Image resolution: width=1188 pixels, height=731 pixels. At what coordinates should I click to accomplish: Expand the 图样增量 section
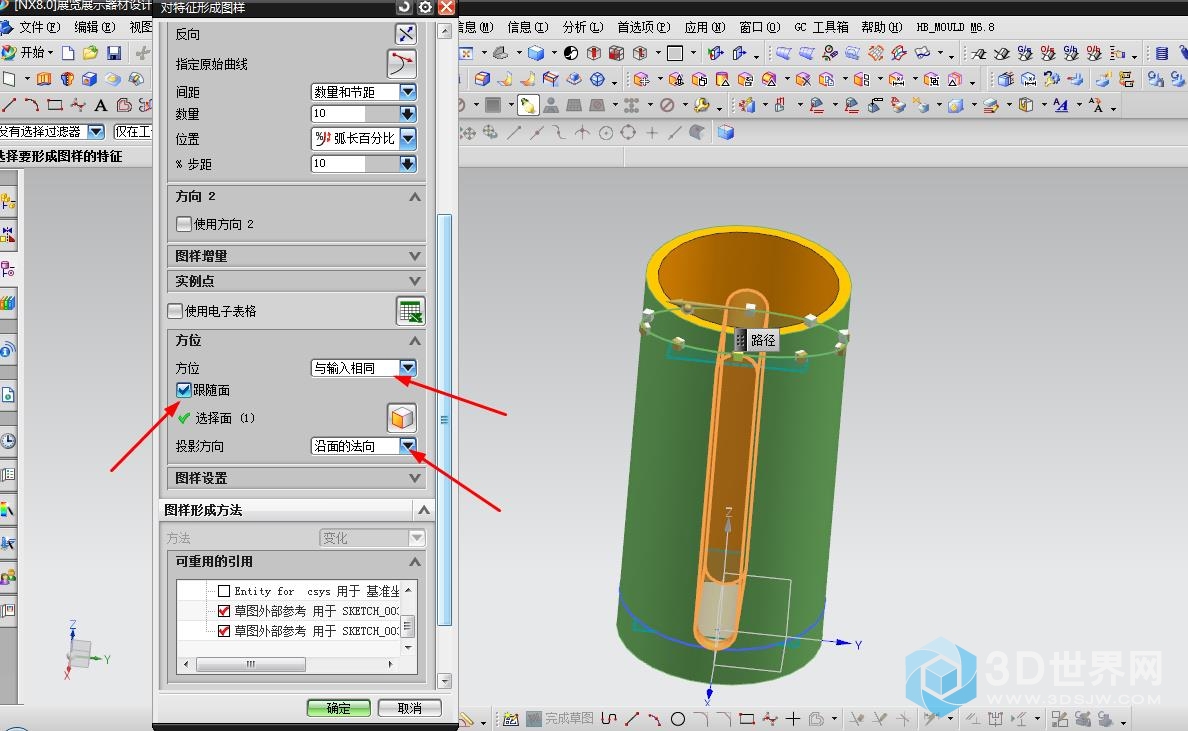coord(414,256)
